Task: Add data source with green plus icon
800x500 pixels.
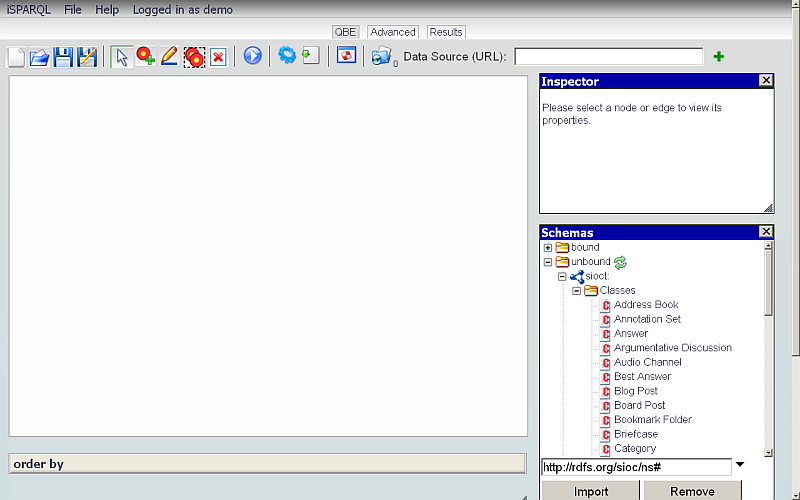Action: [x=719, y=57]
